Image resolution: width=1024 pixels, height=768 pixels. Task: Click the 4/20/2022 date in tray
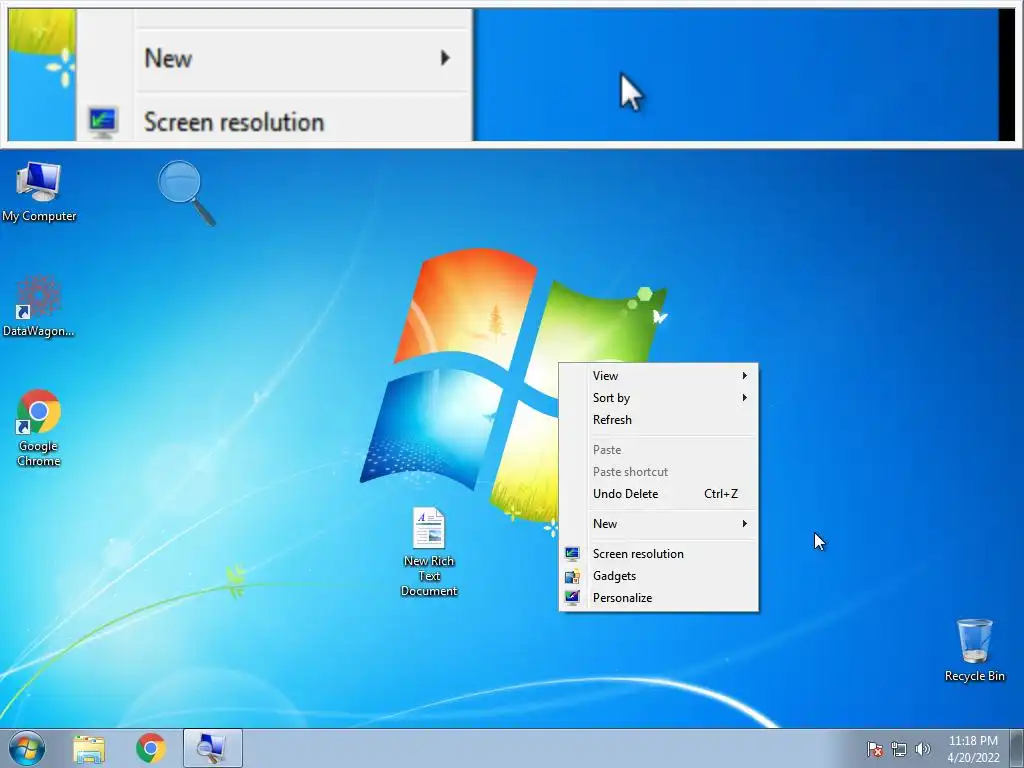tap(973, 758)
